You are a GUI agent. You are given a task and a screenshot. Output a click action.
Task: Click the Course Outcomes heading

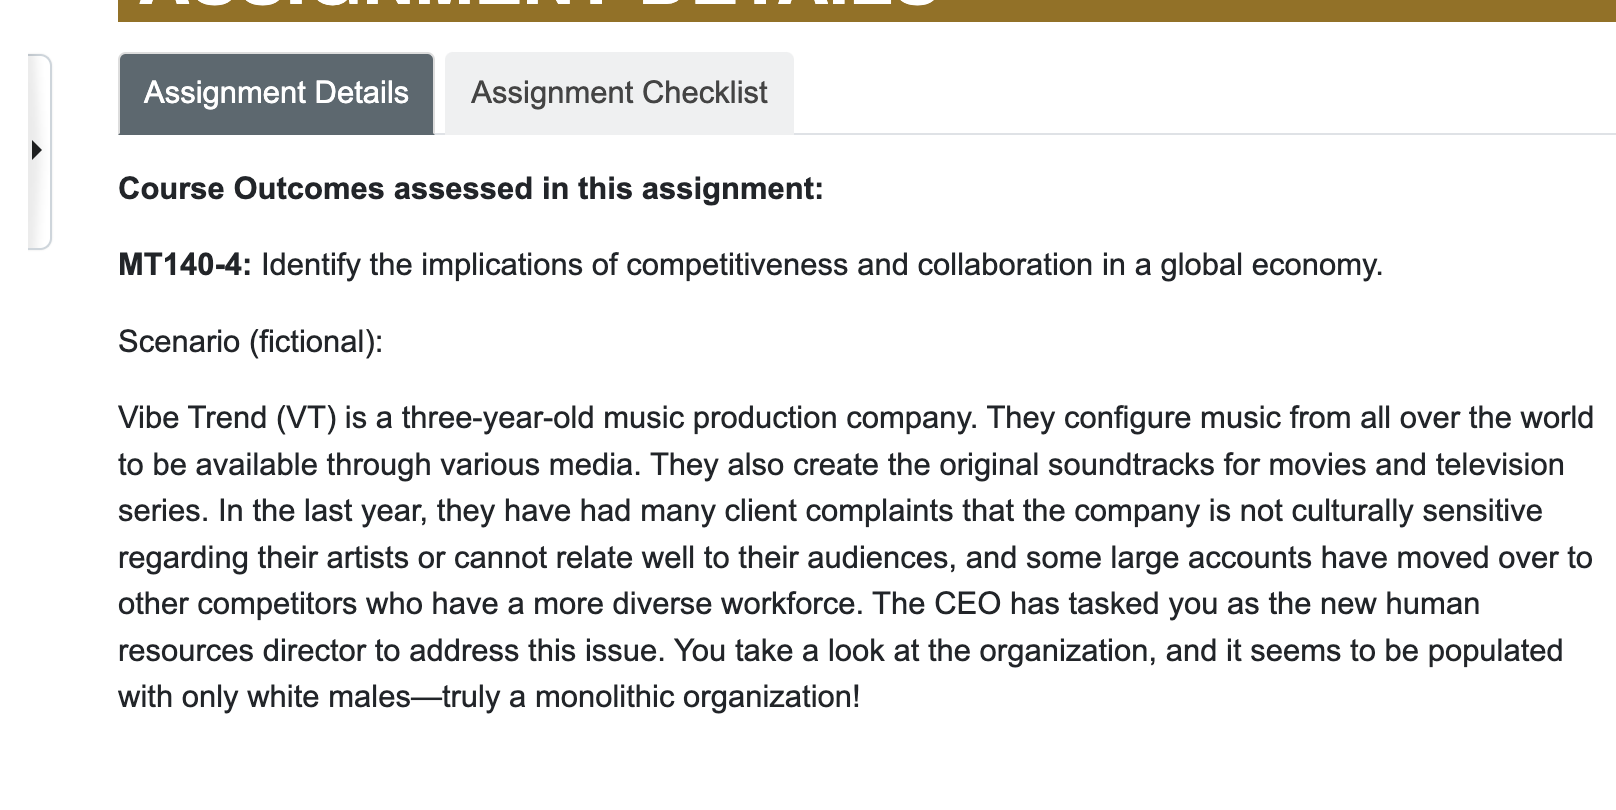[x=470, y=188]
